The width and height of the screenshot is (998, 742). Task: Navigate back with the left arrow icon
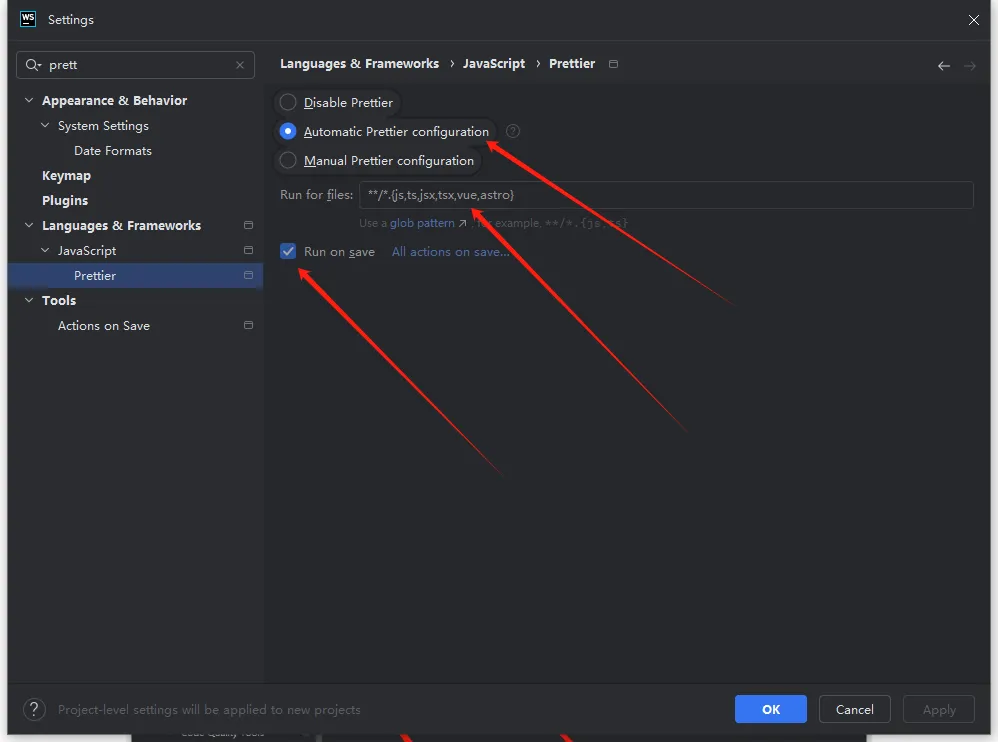coord(943,65)
